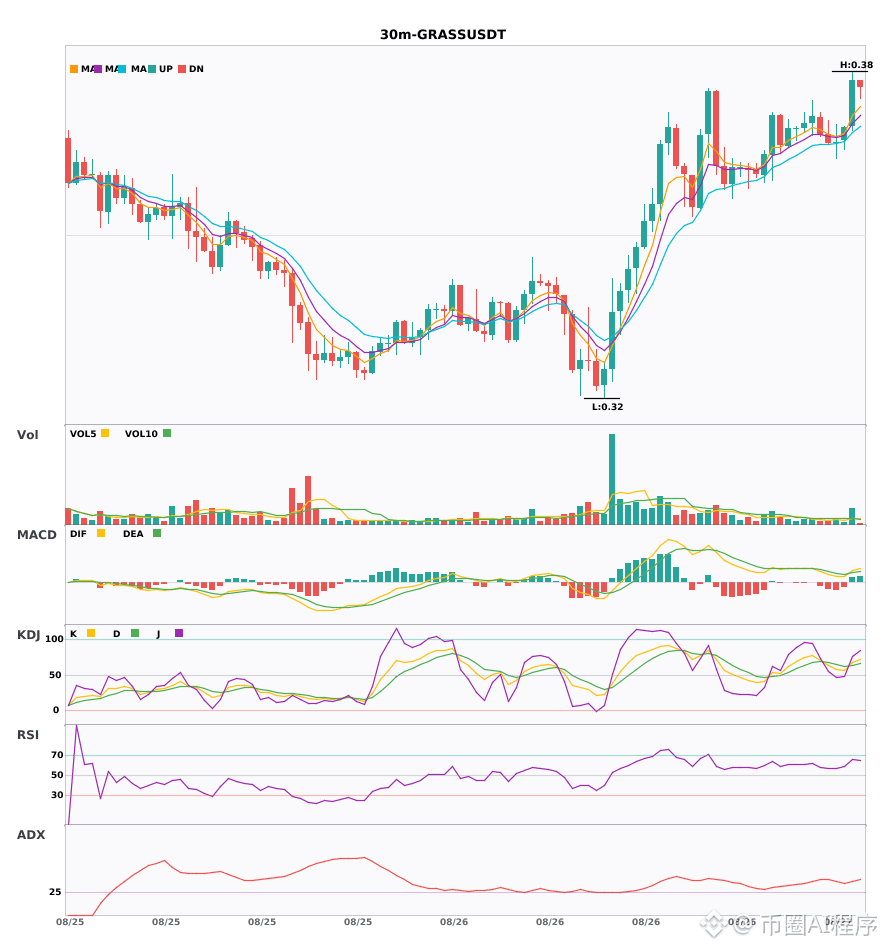Click the Vol panel label
This screenshot has width=885, height=950.
click(27, 435)
